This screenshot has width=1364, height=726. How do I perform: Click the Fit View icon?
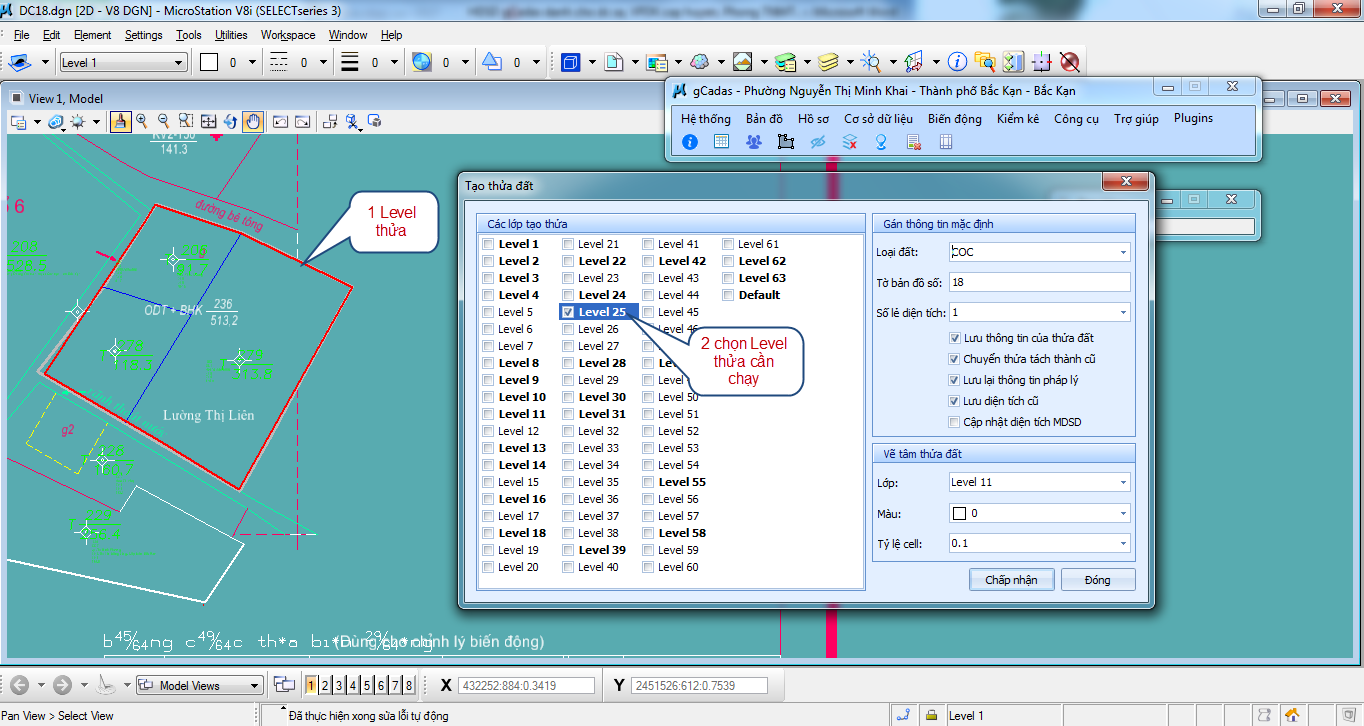pos(208,122)
